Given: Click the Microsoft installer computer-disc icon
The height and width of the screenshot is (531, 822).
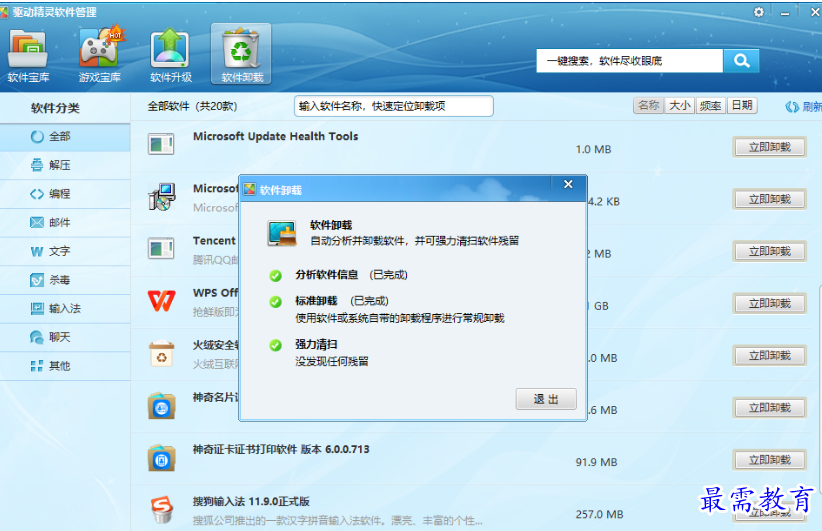Looking at the screenshot, I should 161,197.
